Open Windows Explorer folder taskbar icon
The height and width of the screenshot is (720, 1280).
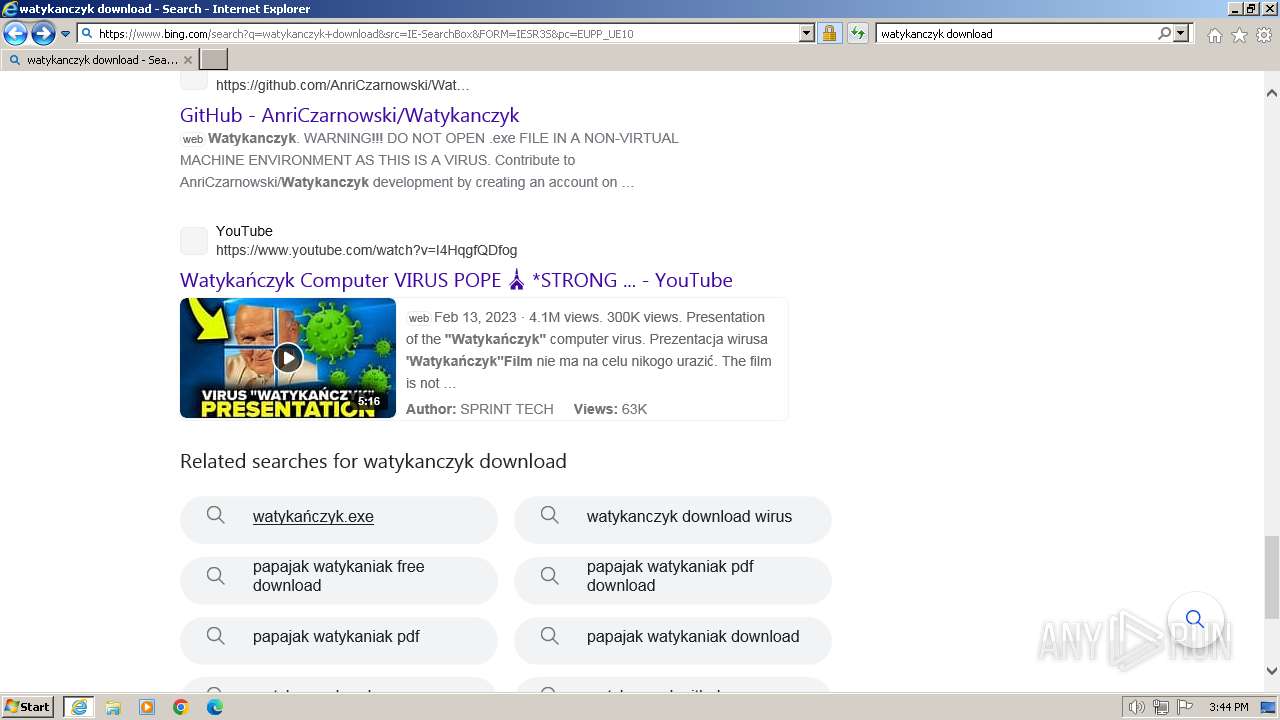point(113,707)
